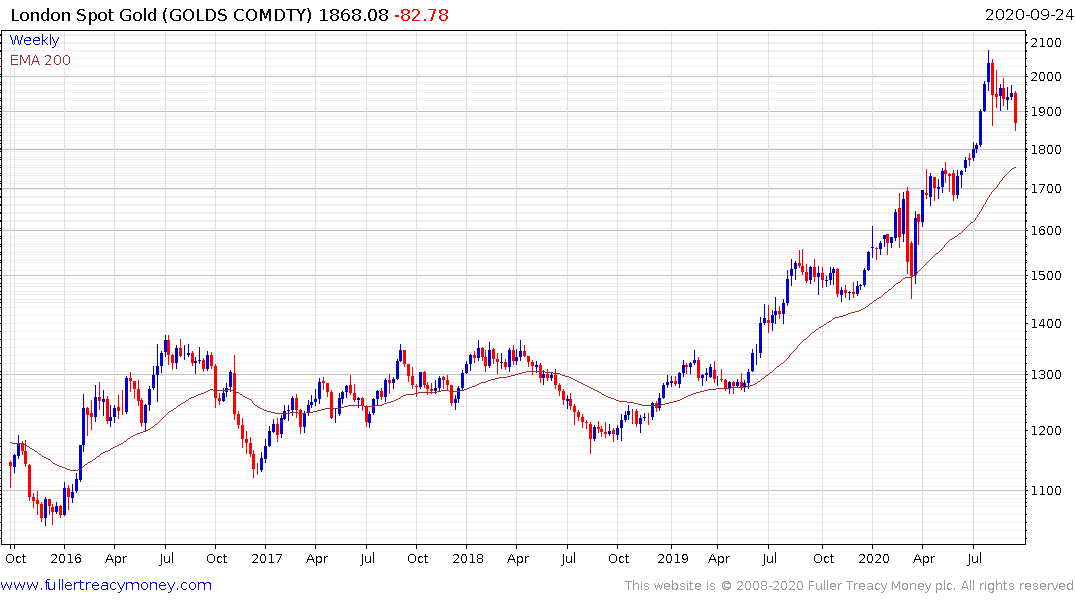
Task: Select the price change -82.78
Action: [421, 15]
